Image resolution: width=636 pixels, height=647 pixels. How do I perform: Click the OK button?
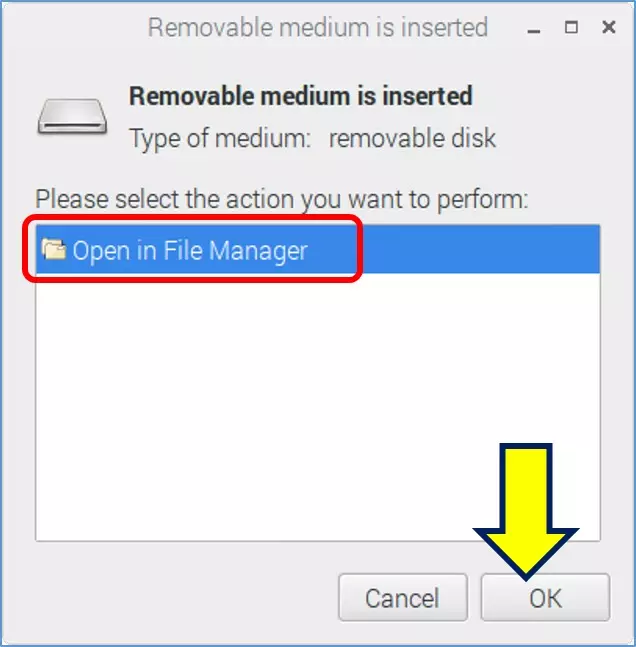click(545, 598)
